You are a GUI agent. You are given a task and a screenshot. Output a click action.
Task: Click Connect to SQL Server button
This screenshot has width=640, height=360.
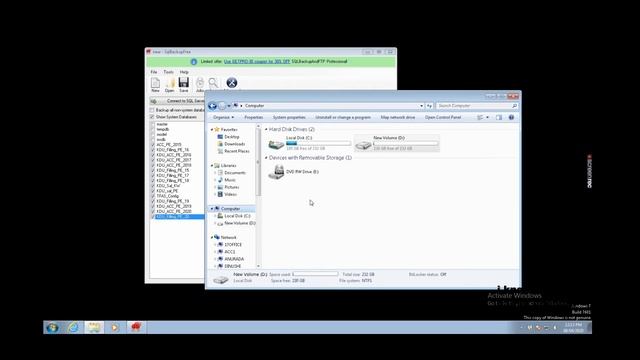[x=177, y=101]
